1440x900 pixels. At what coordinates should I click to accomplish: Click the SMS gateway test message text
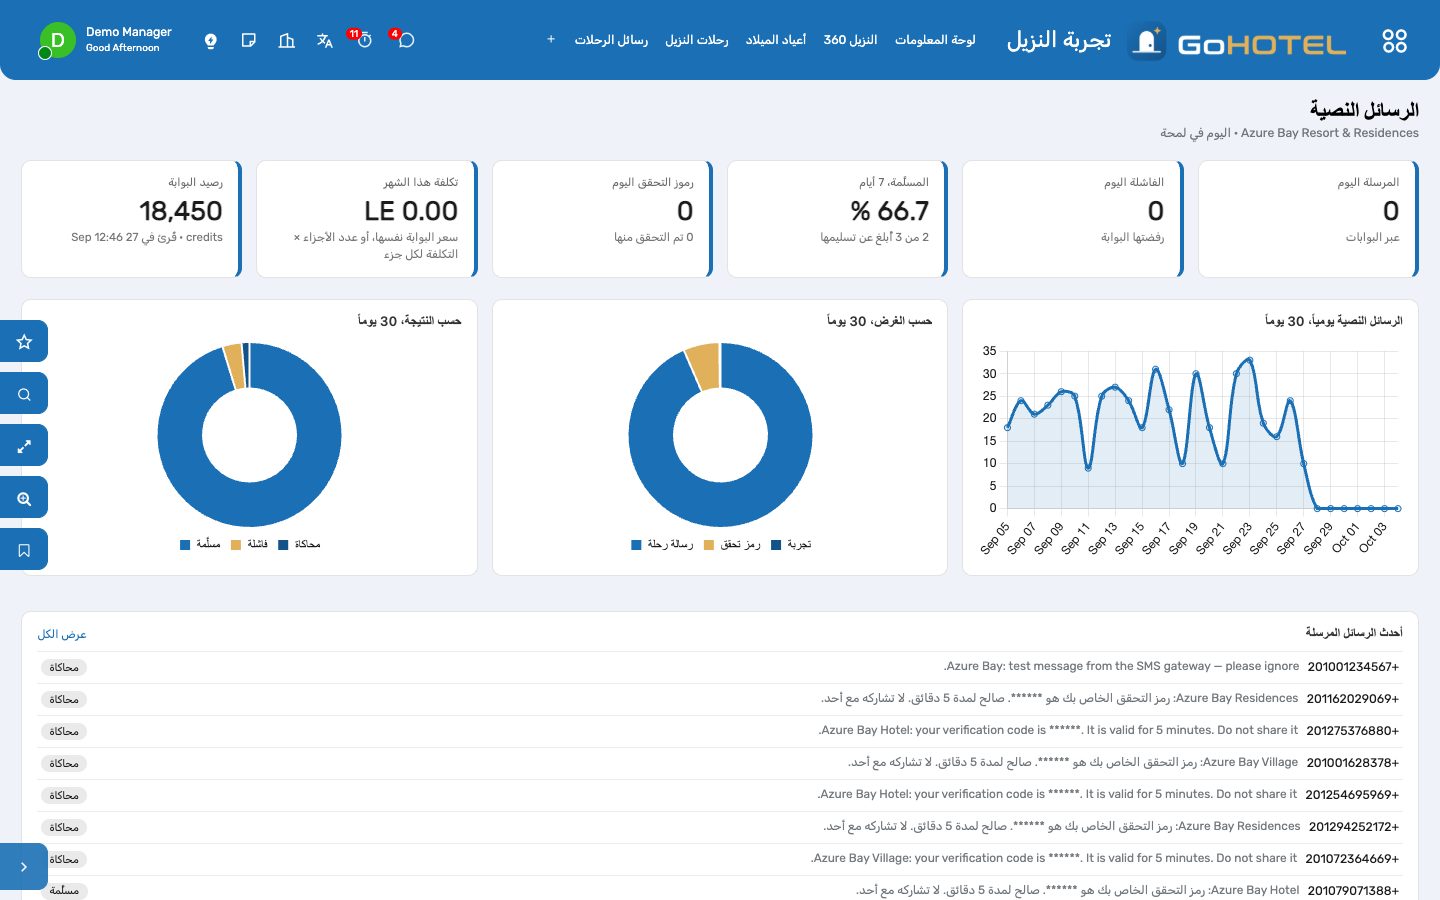[1121, 666]
